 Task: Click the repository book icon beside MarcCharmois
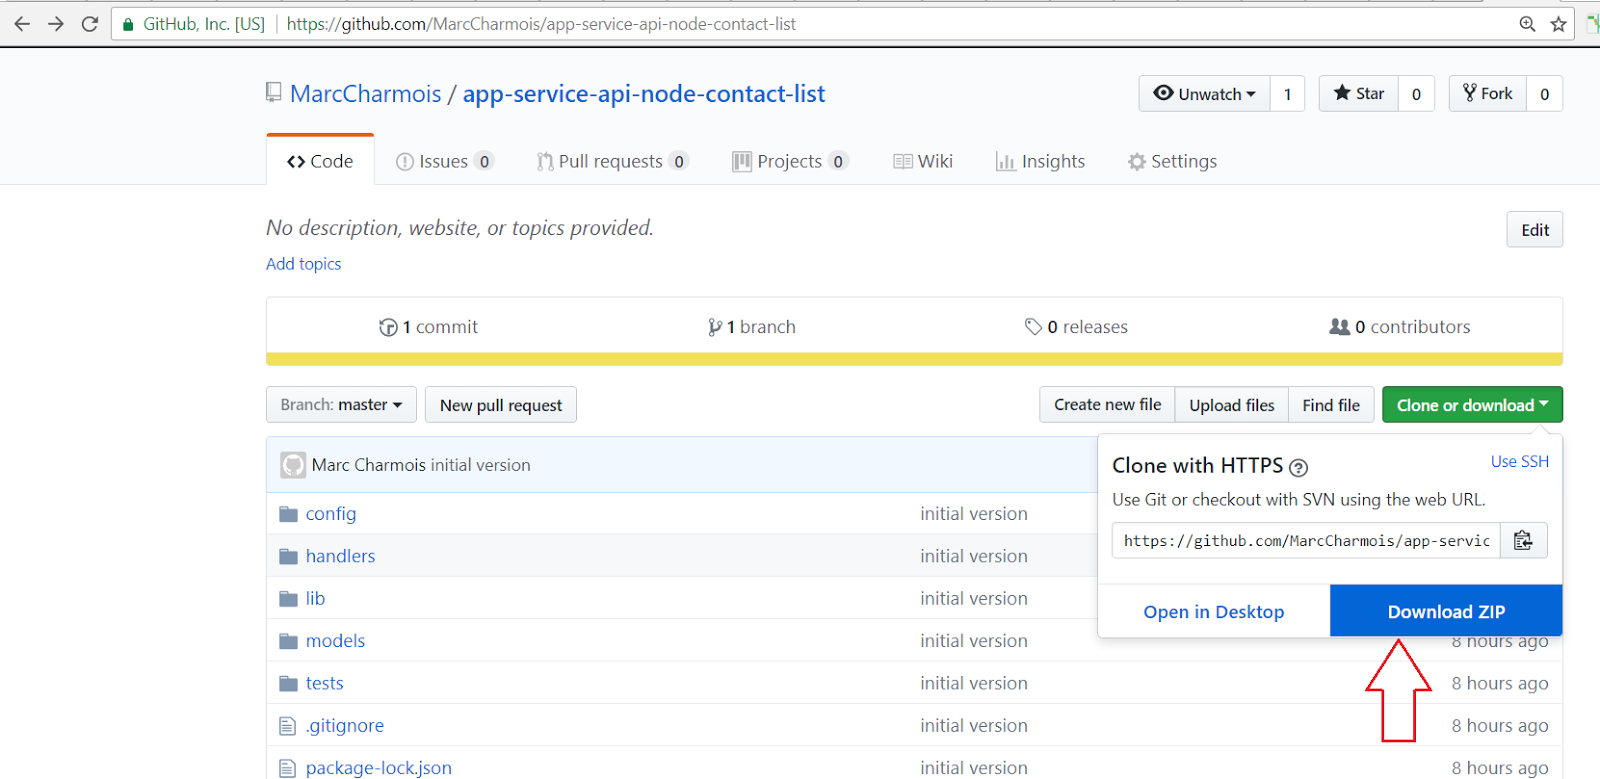[274, 93]
